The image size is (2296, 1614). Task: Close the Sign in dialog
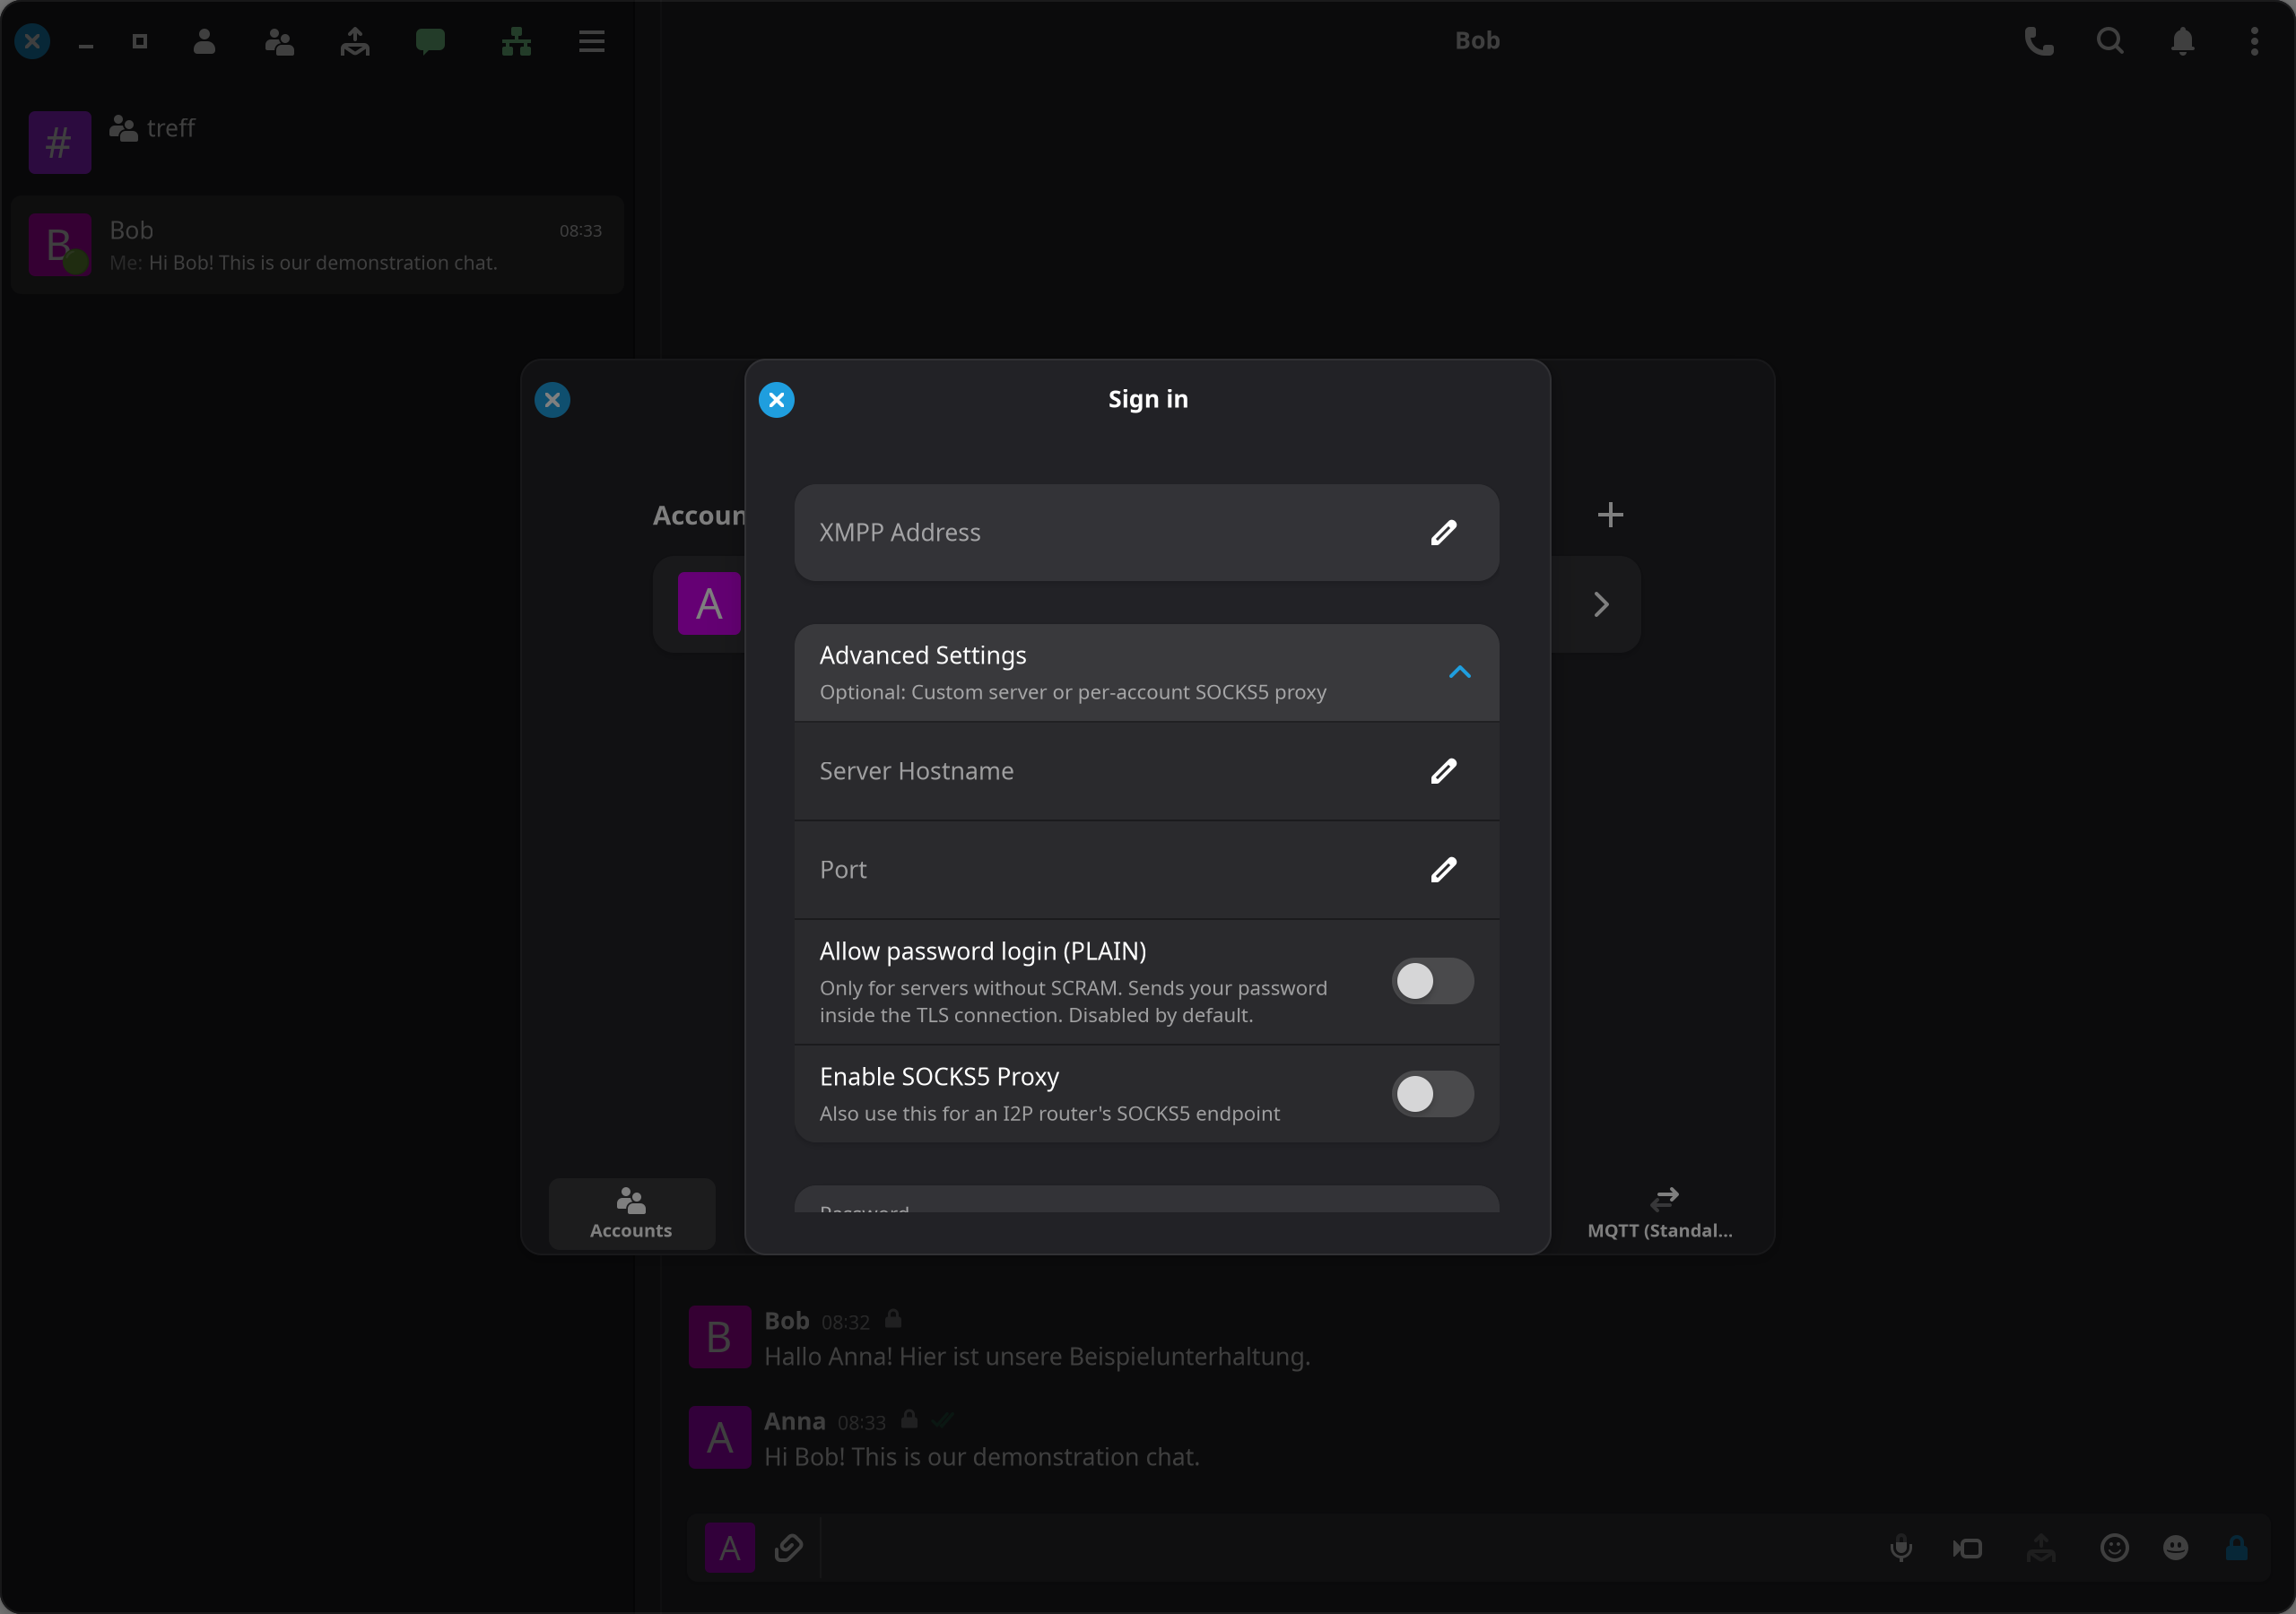(776, 400)
